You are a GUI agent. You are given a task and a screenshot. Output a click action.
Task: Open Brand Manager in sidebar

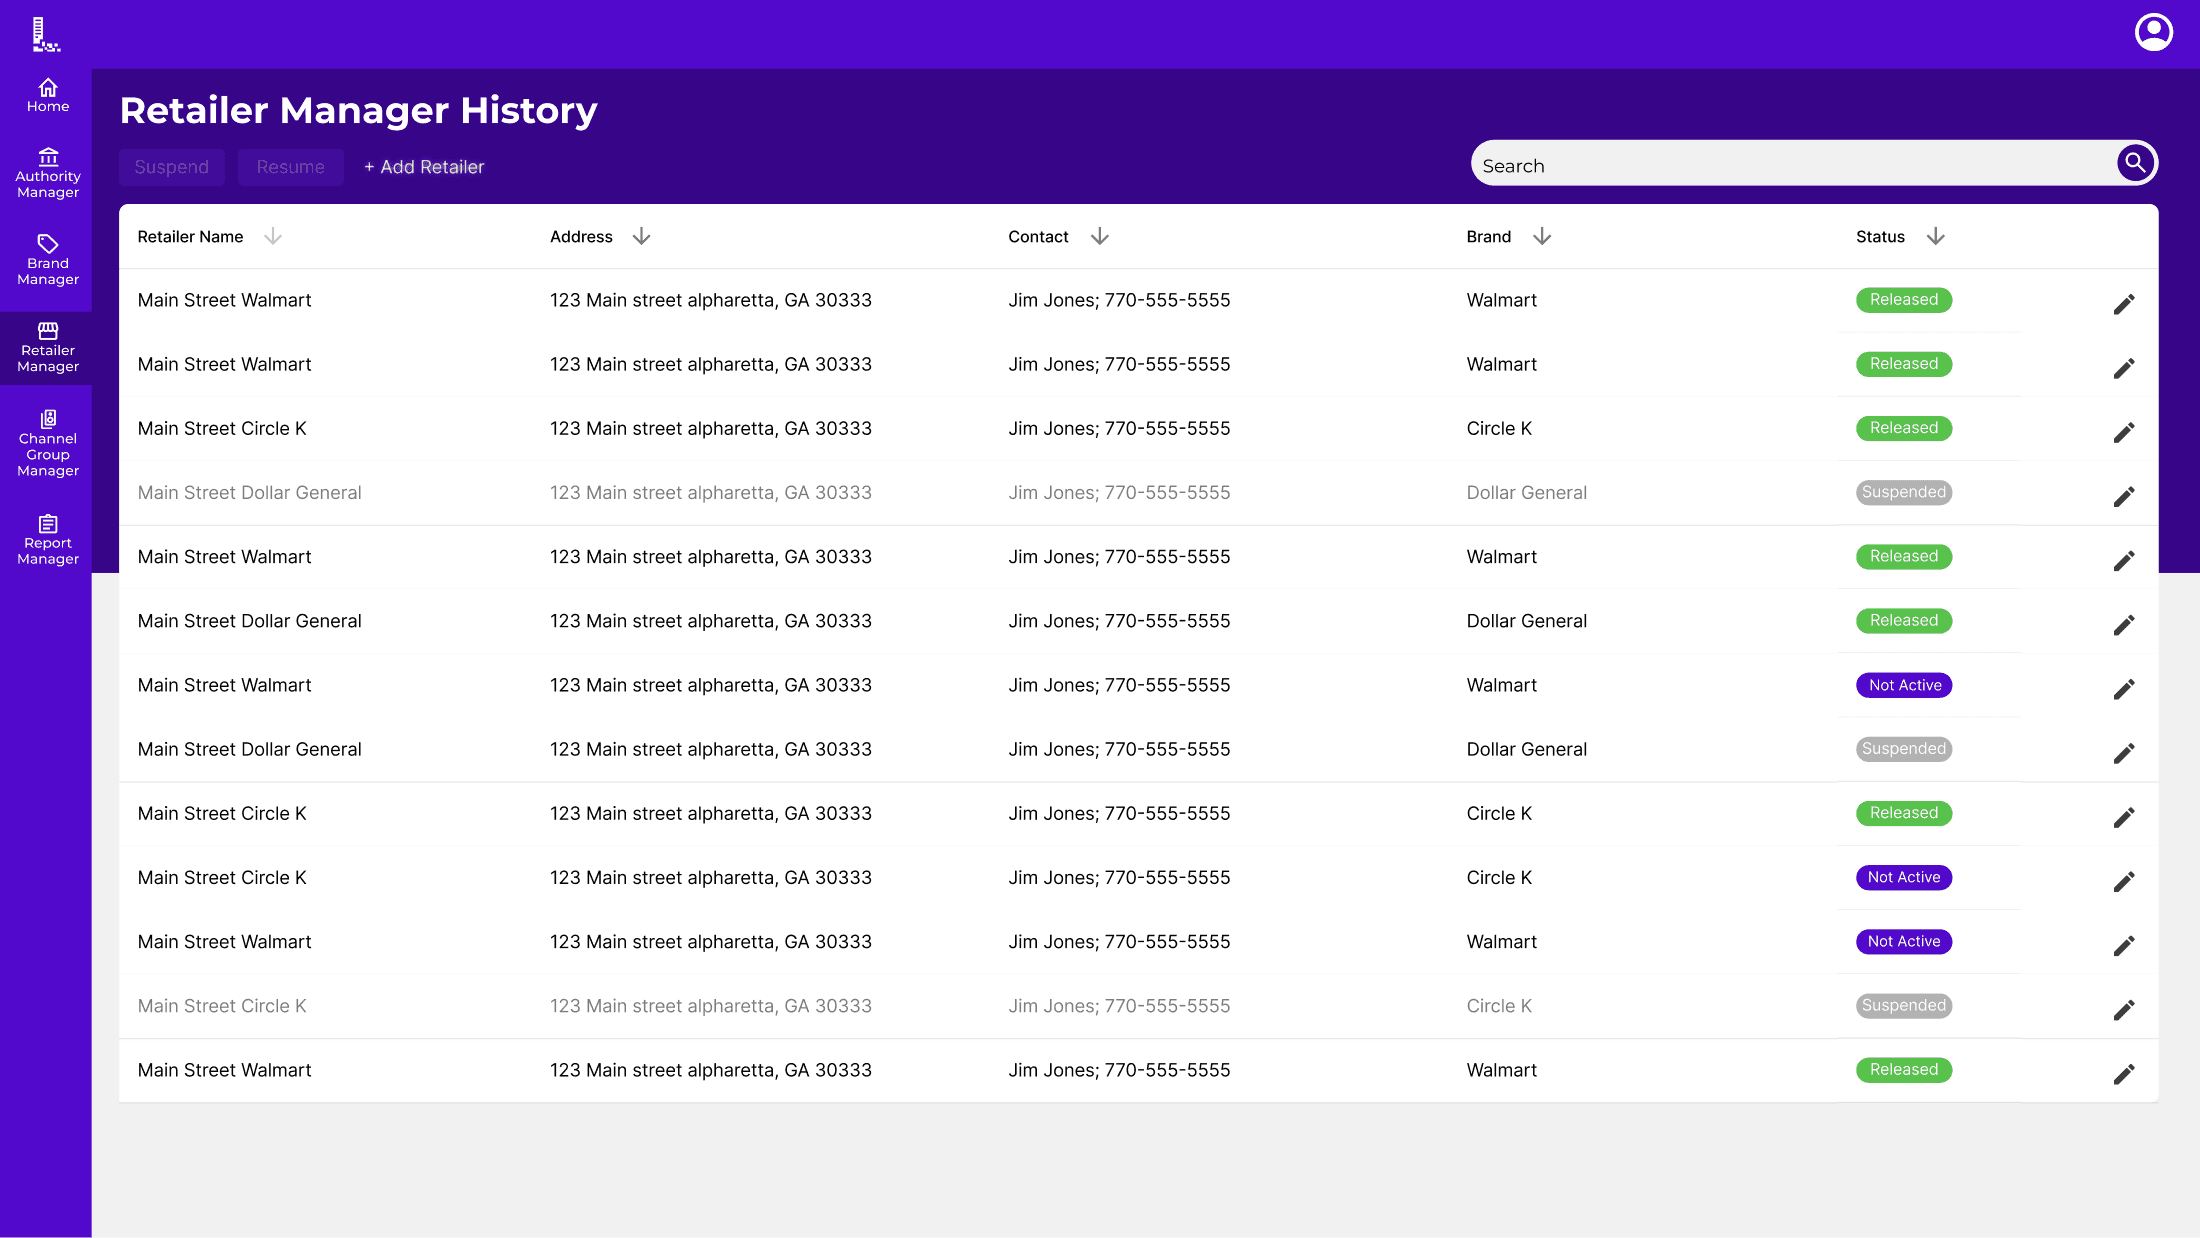(x=47, y=260)
